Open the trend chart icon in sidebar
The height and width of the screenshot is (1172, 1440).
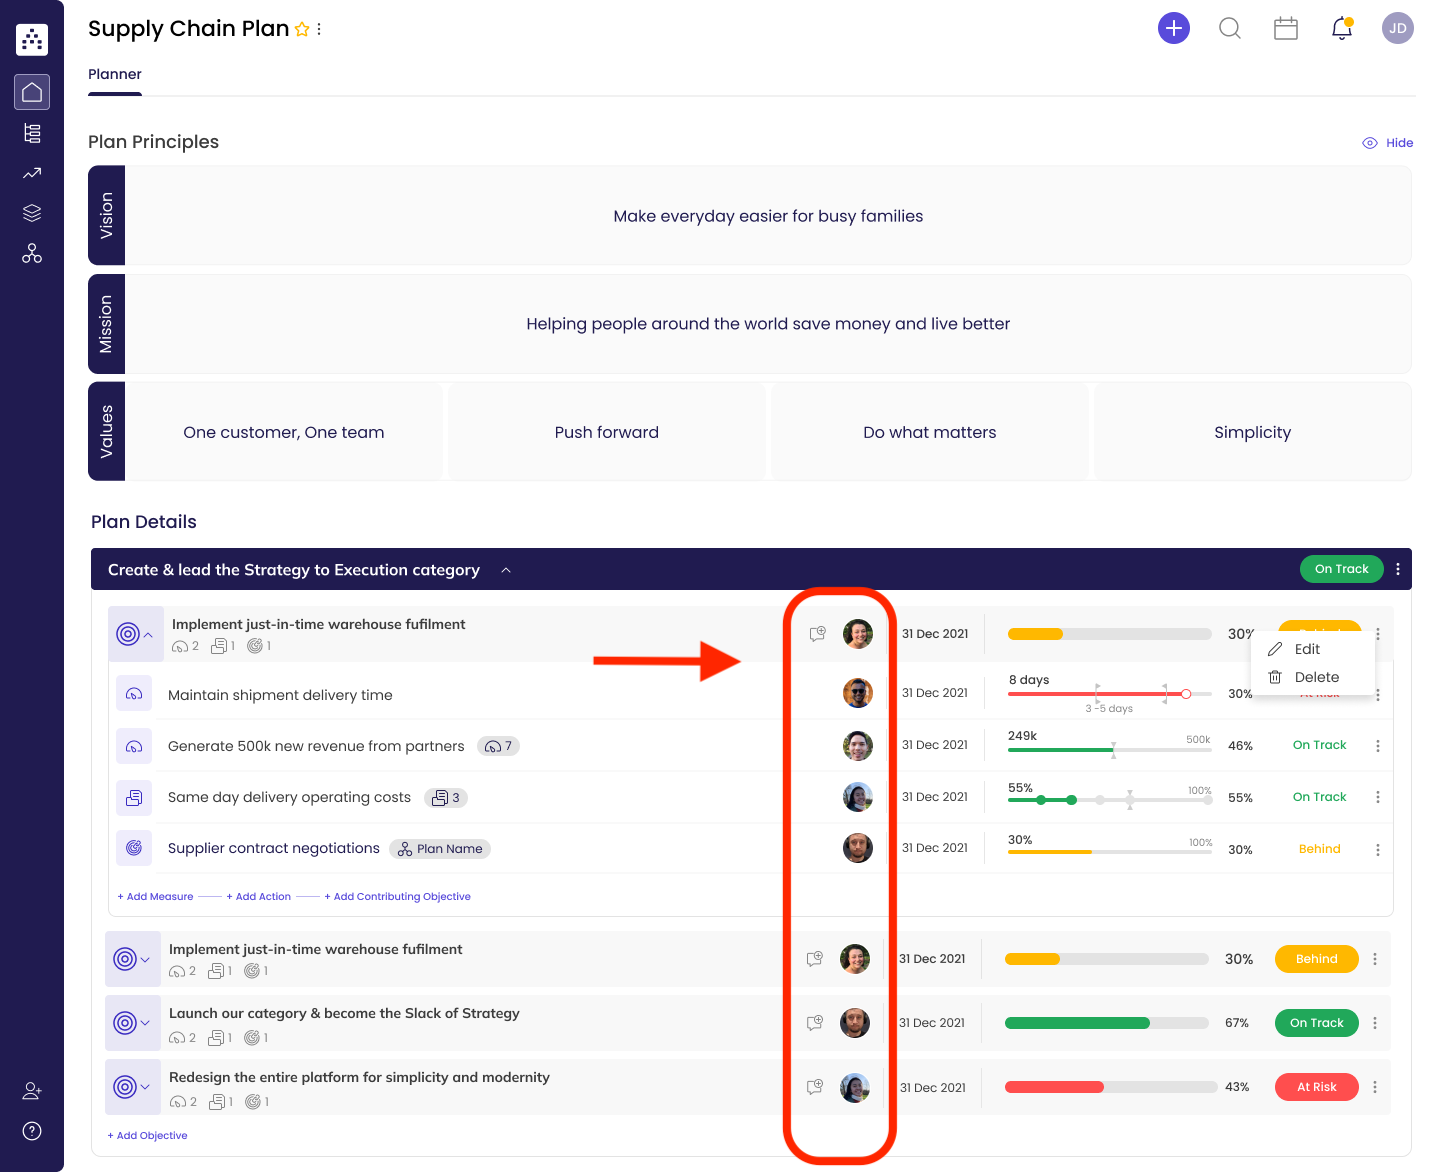[x=32, y=173]
